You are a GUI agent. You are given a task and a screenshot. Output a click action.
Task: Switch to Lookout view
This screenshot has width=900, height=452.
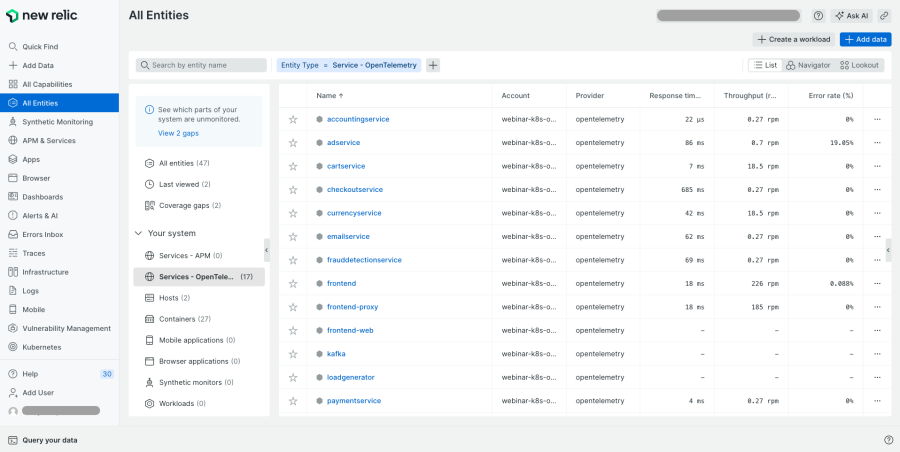pyautogui.click(x=859, y=65)
